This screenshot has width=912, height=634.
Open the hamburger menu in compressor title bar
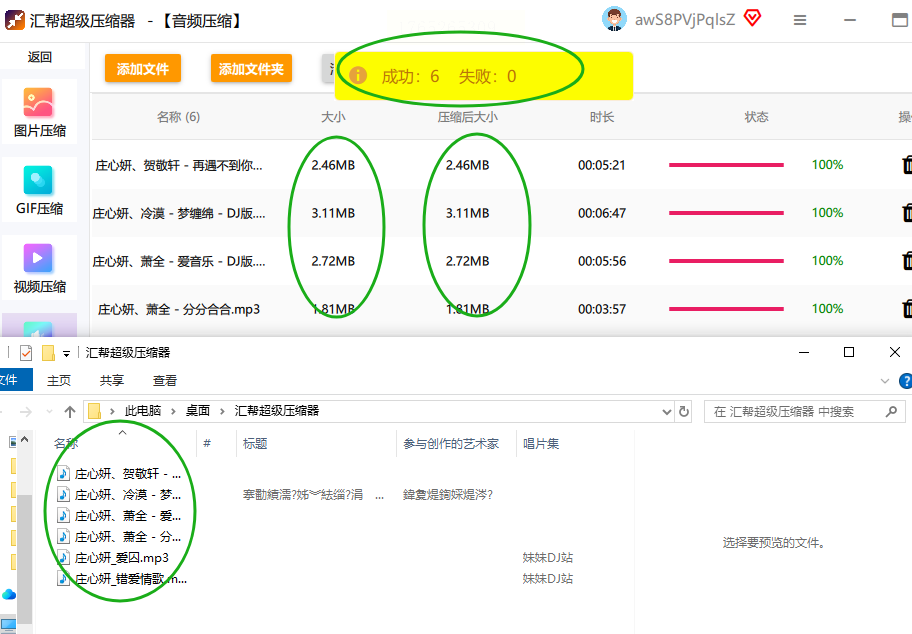coord(800,20)
